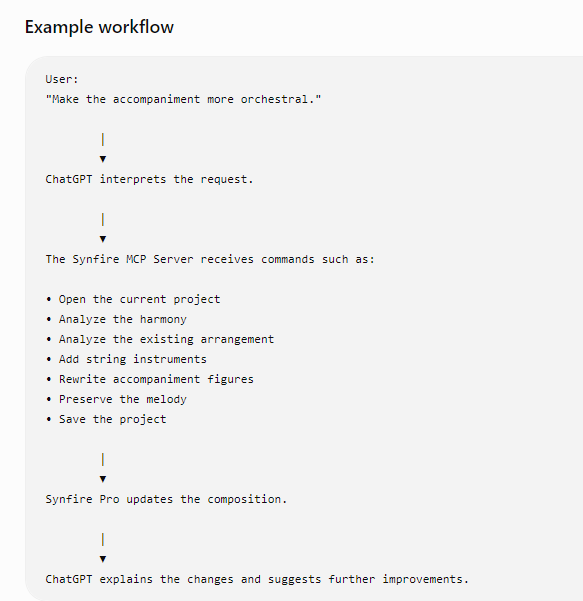Screen dimensions: 583x601
Task: Click 'ChatGPT interprets the request.' line
Action: click(x=149, y=179)
